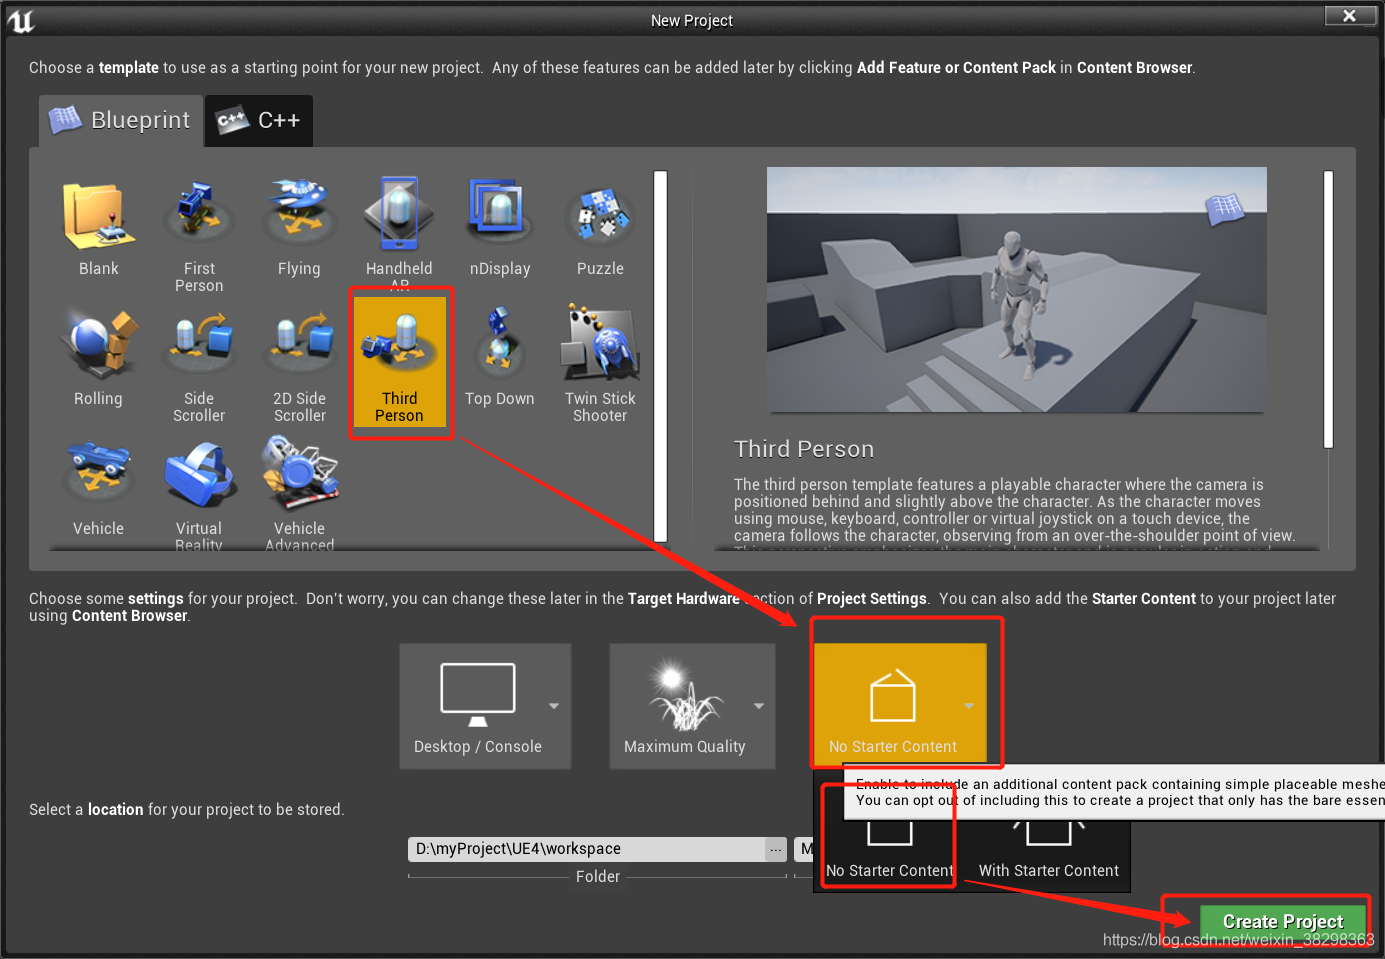The image size is (1385, 959).
Task: Click the Desktop / Console setting button
Action: click(x=485, y=706)
